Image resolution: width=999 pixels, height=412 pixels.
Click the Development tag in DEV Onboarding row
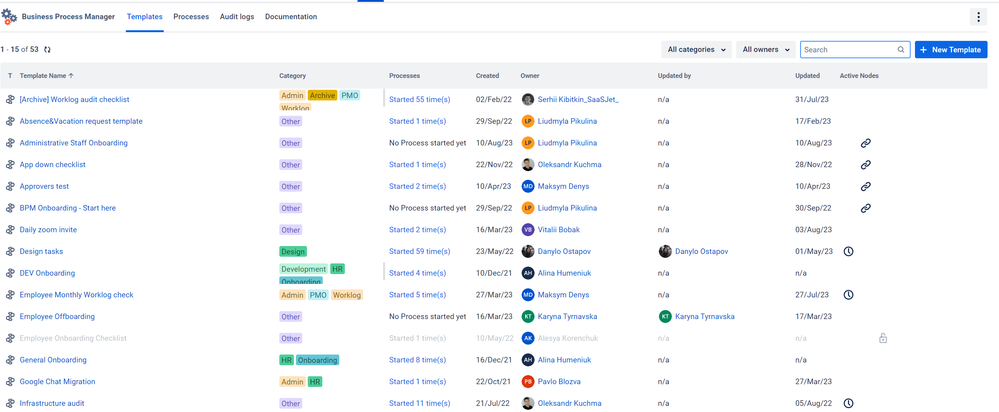click(303, 269)
